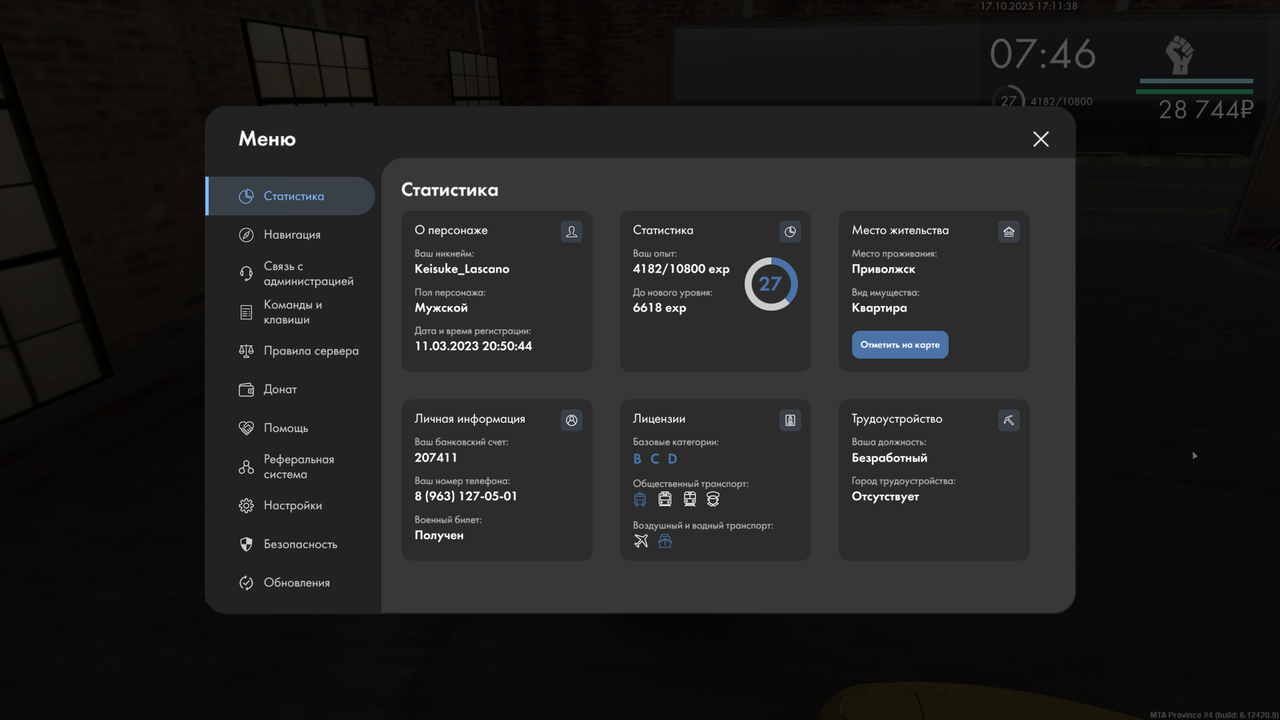Click the HUD money 28 744₽

[x=1206, y=110]
